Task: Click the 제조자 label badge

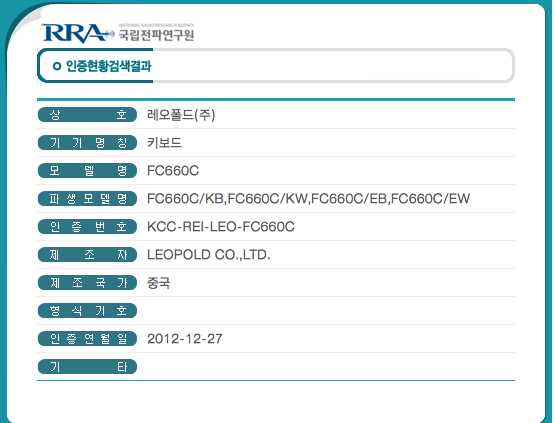Action: pyautogui.click(x=87, y=255)
